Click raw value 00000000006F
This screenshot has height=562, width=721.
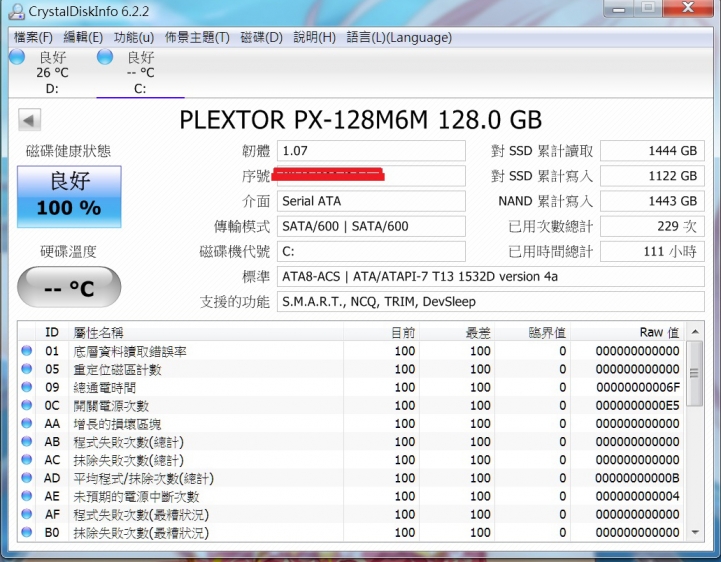pos(637,387)
